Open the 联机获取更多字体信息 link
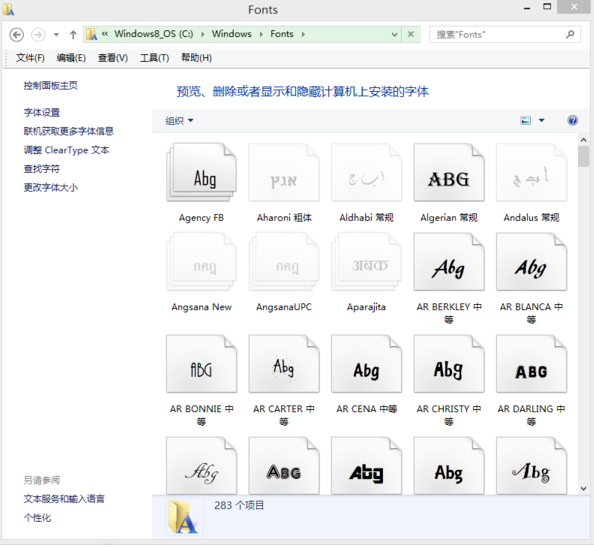 pyautogui.click(x=69, y=131)
